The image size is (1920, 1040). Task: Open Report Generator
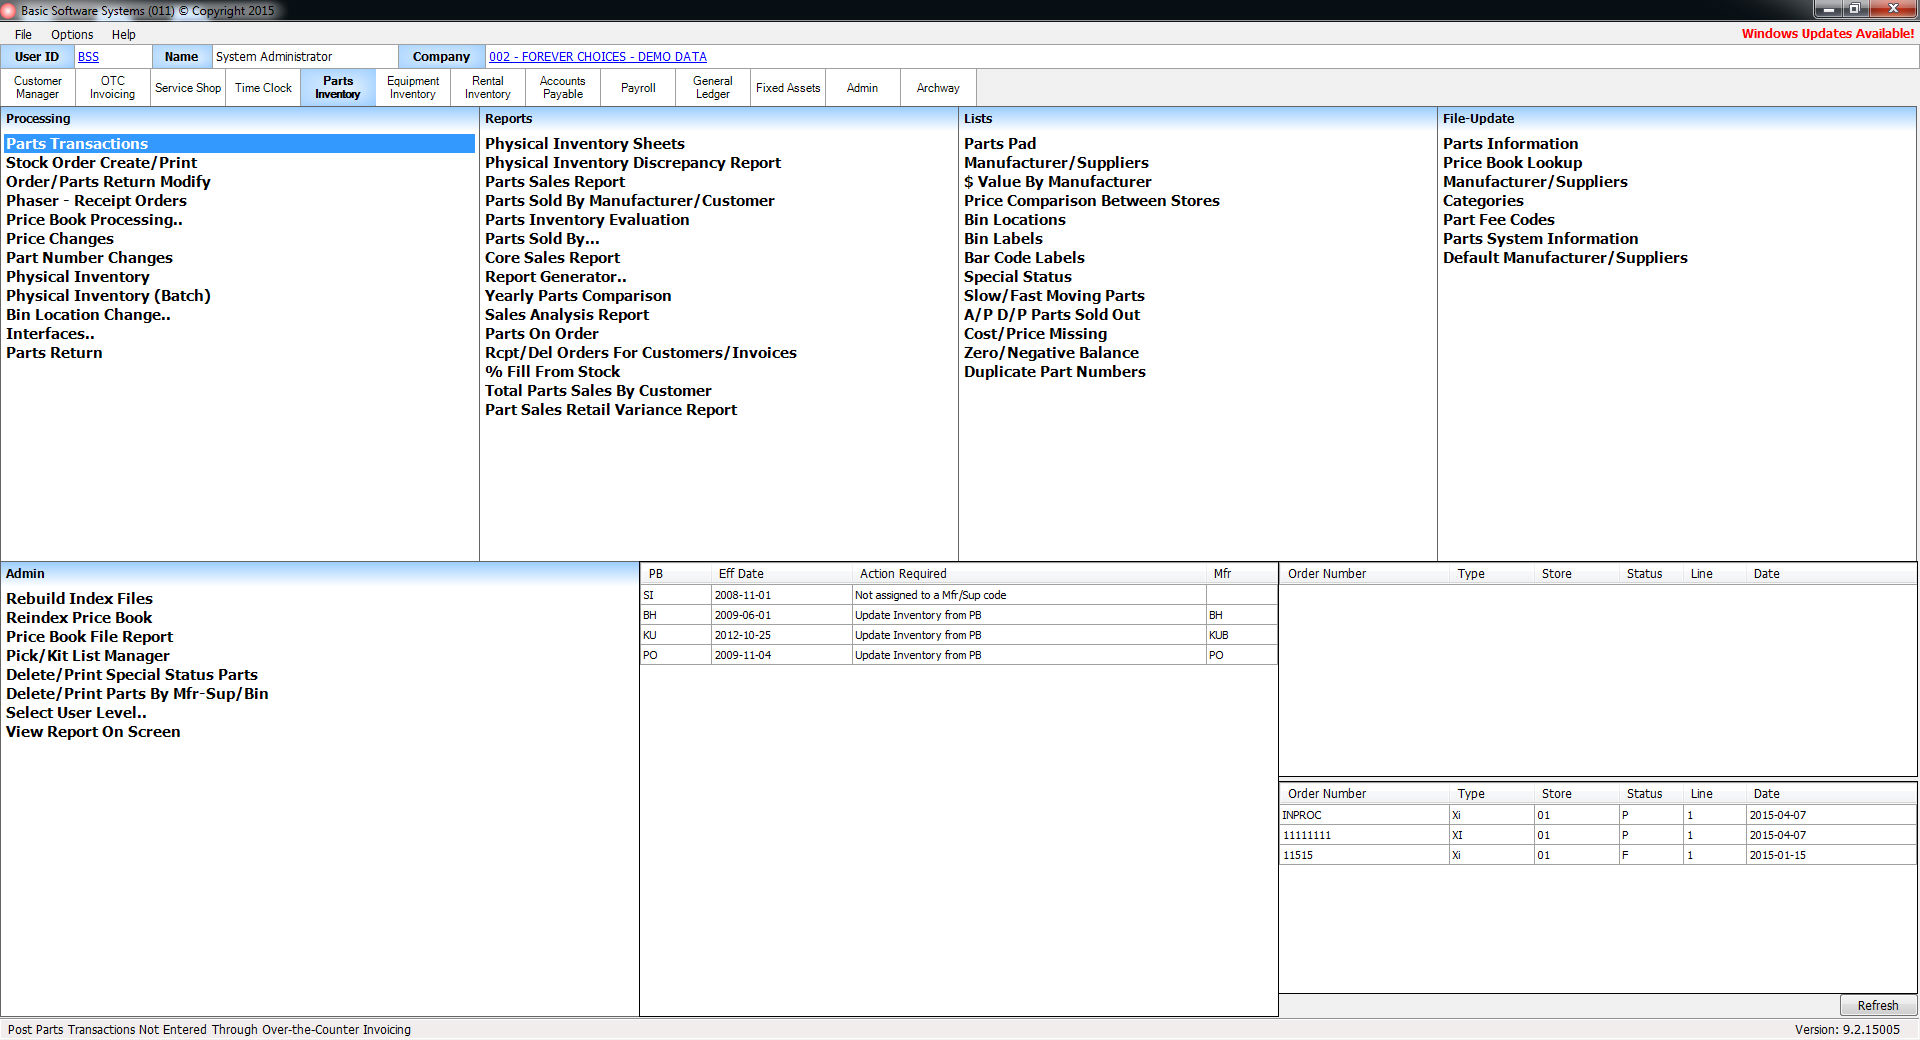coord(556,277)
